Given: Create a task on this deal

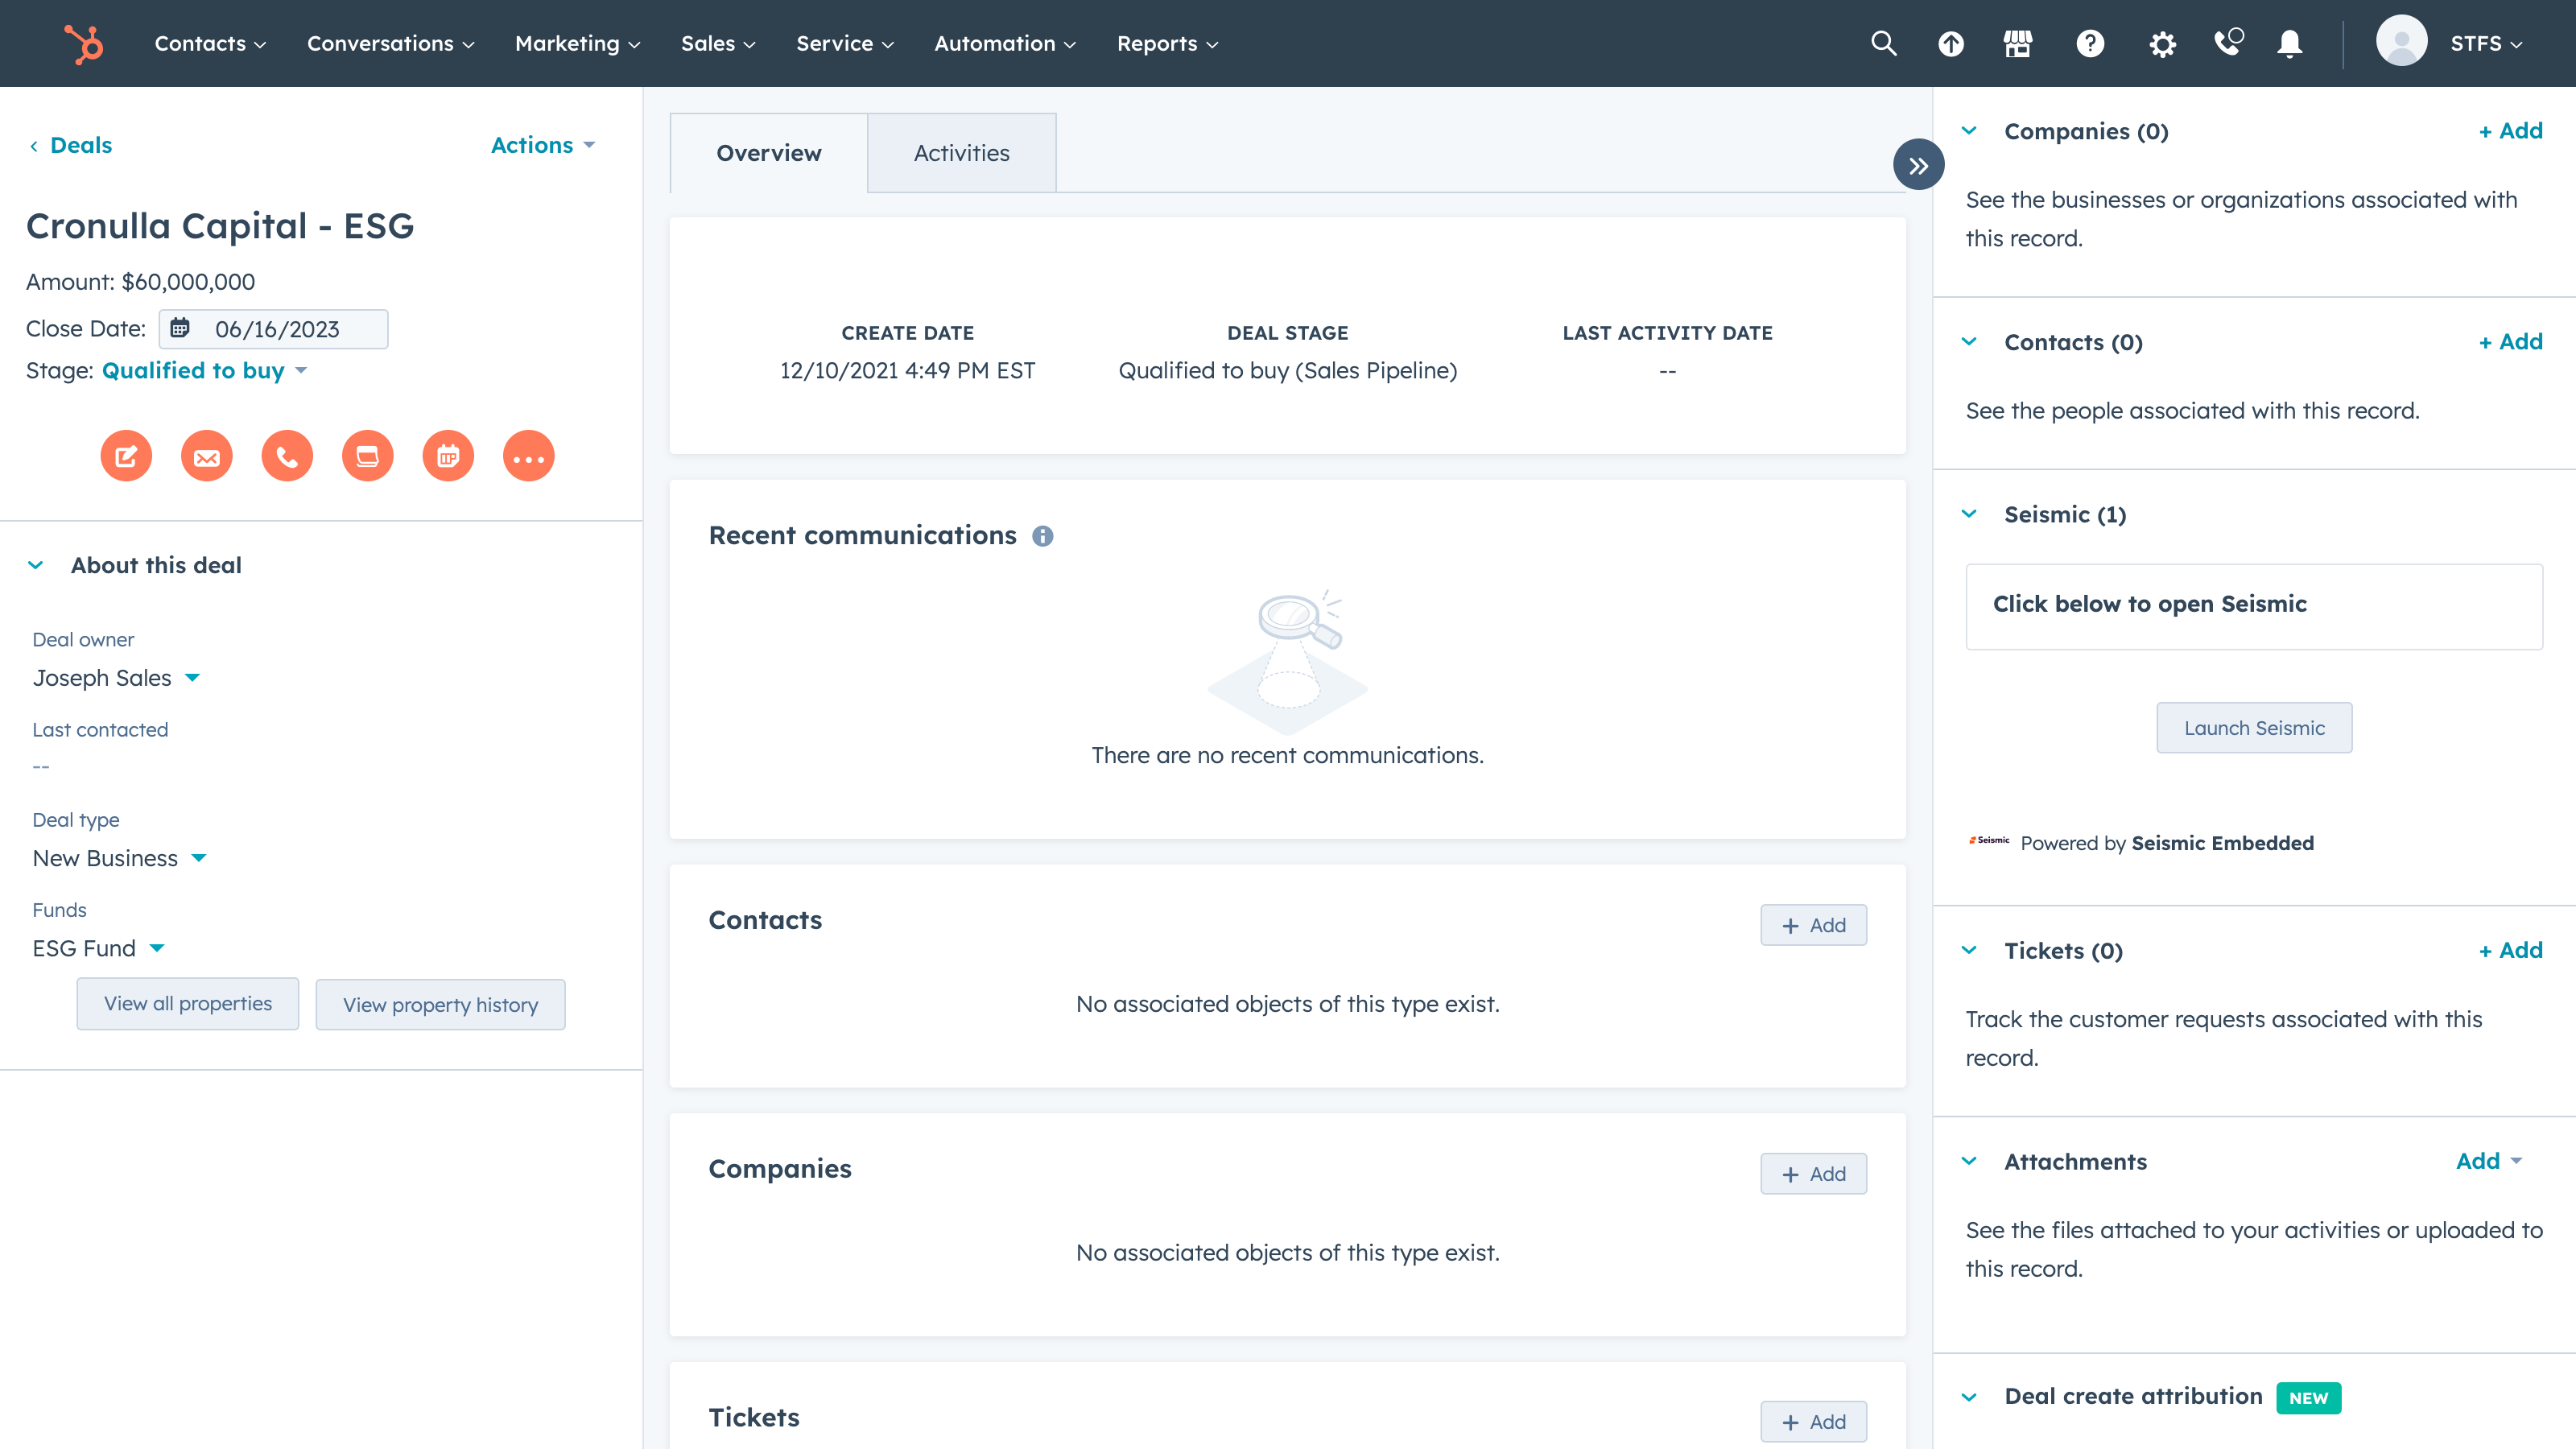Looking at the screenshot, I should pos(367,456).
